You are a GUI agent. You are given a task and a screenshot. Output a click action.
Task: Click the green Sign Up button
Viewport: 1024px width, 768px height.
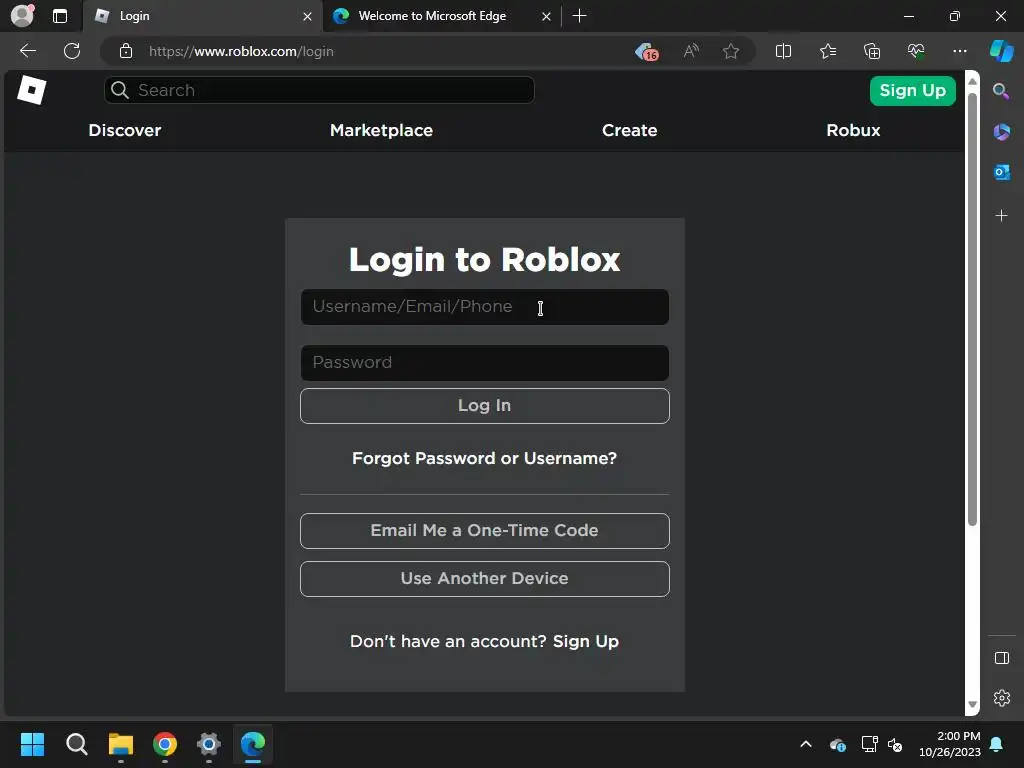[912, 90]
